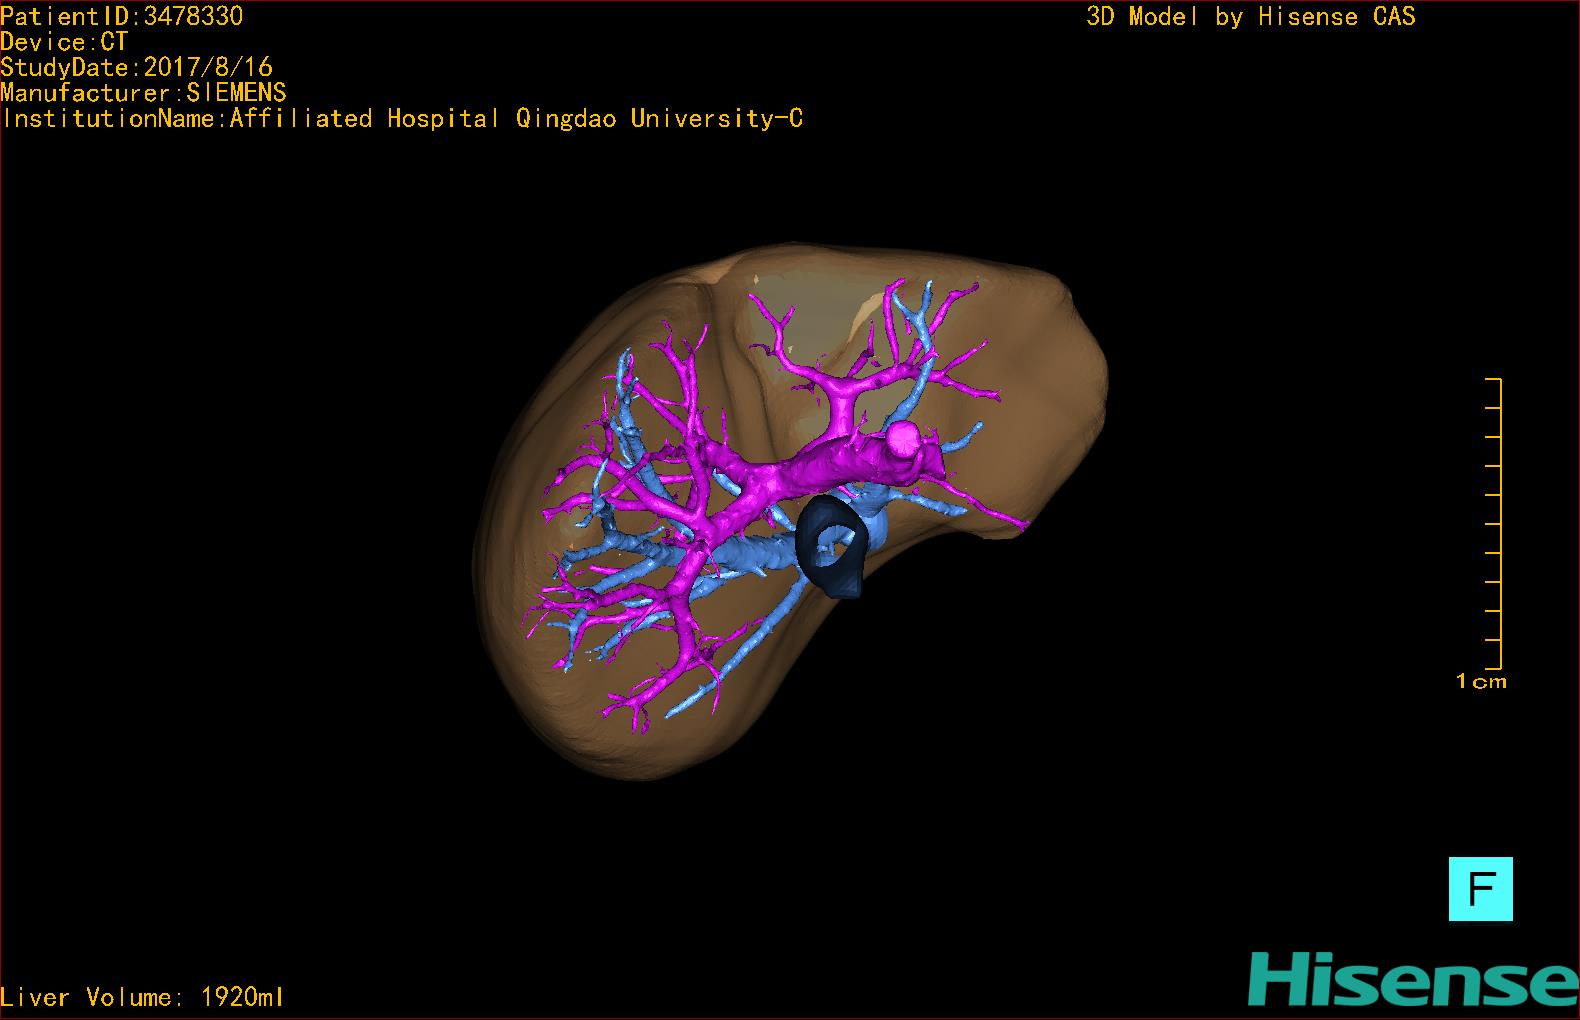Select the light blue hepatic vein trunk
The height and width of the screenshot is (1020, 1580).
click(750, 552)
